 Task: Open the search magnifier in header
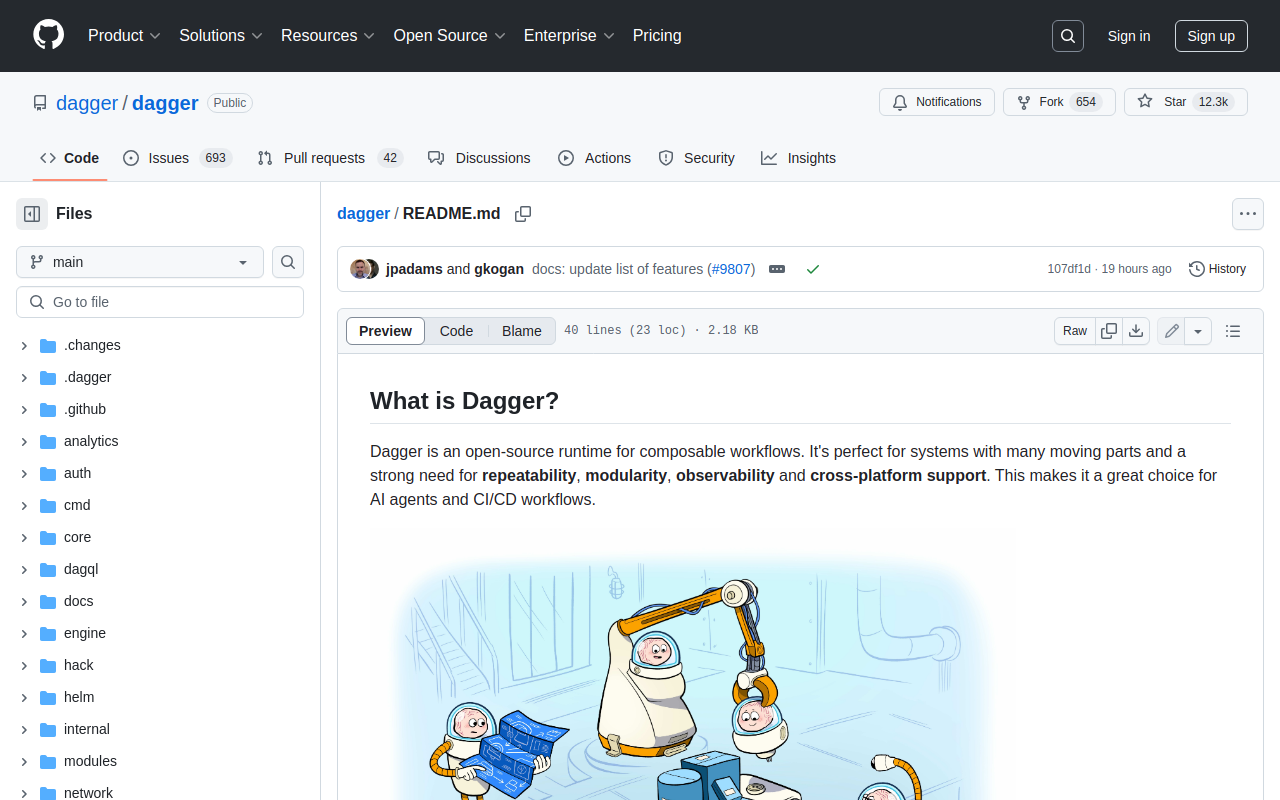click(1068, 36)
